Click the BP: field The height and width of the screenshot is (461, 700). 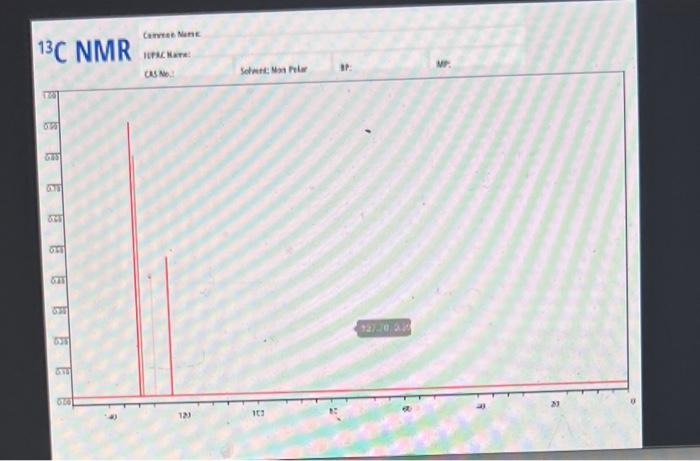(380, 67)
